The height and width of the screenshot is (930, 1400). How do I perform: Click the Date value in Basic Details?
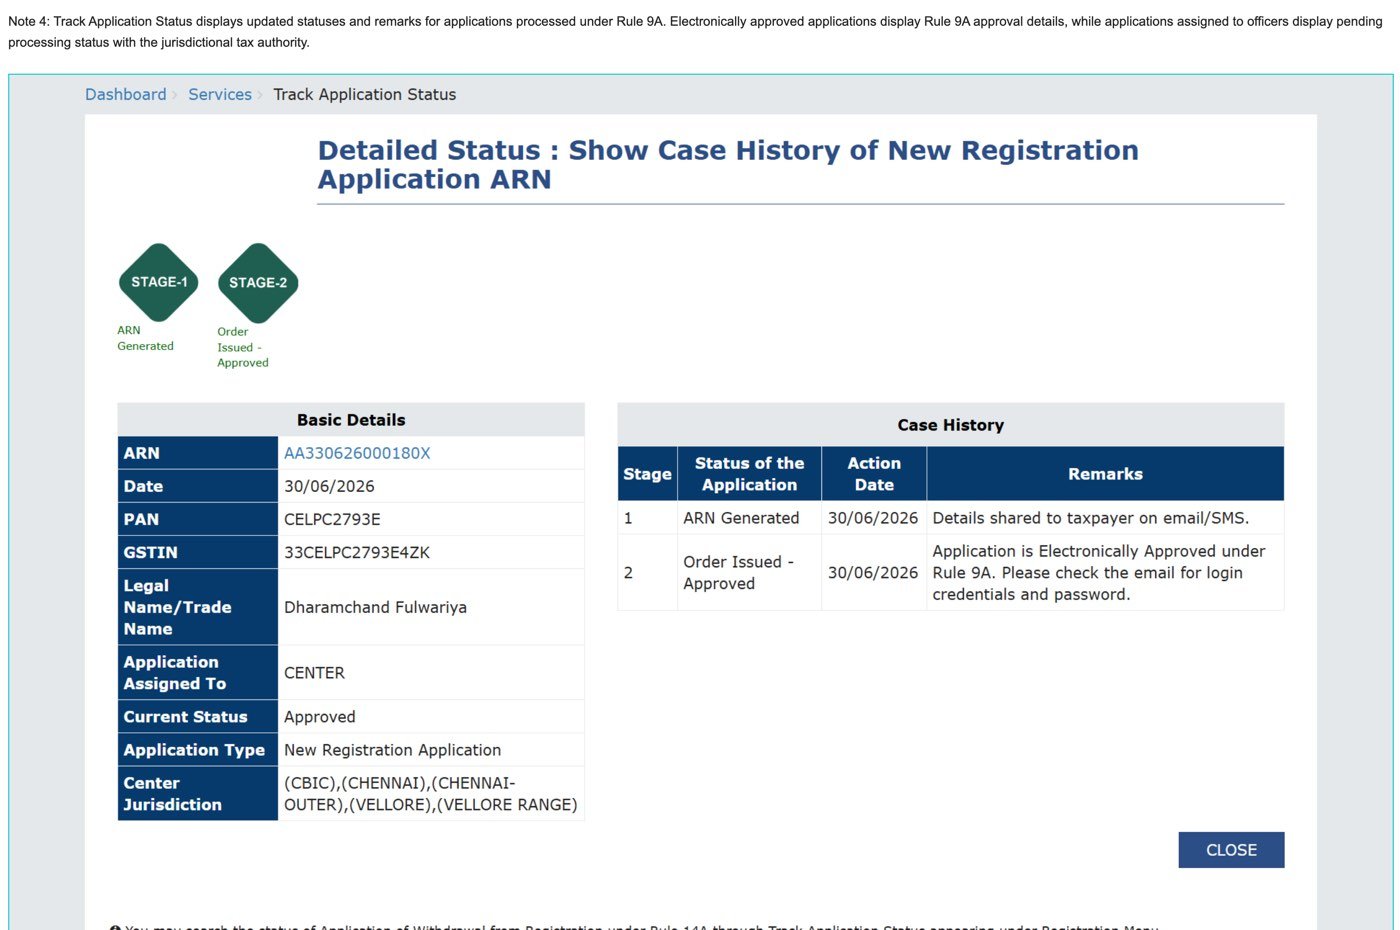tap(329, 486)
